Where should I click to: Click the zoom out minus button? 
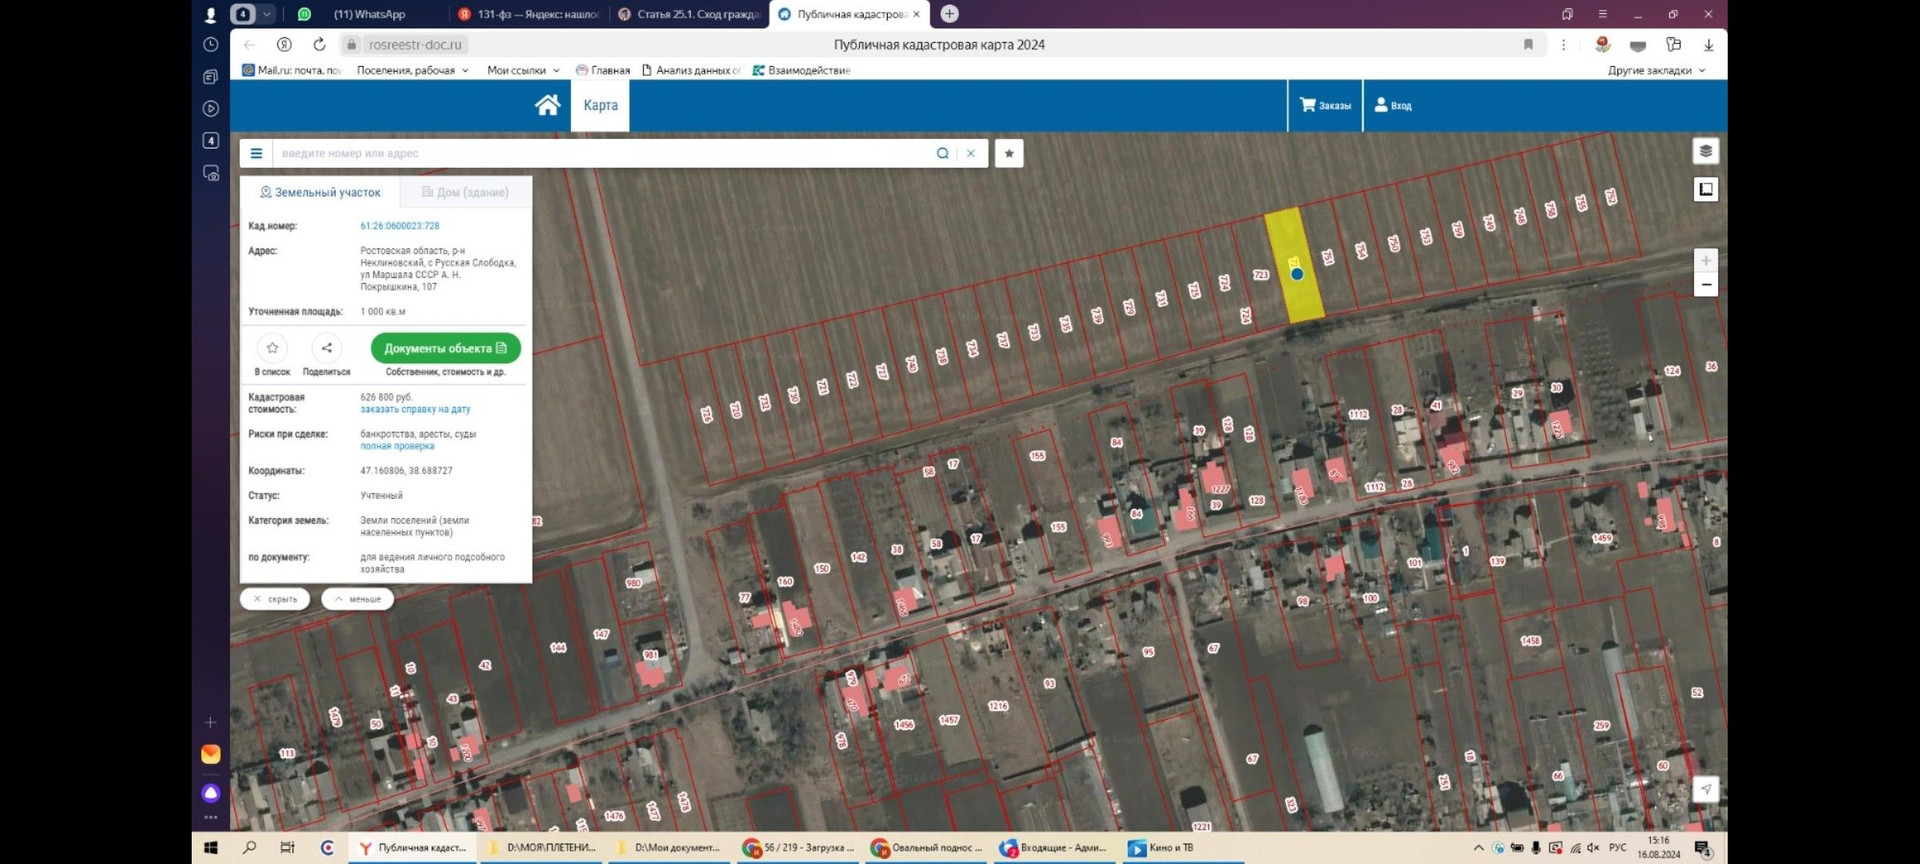tap(1705, 285)
